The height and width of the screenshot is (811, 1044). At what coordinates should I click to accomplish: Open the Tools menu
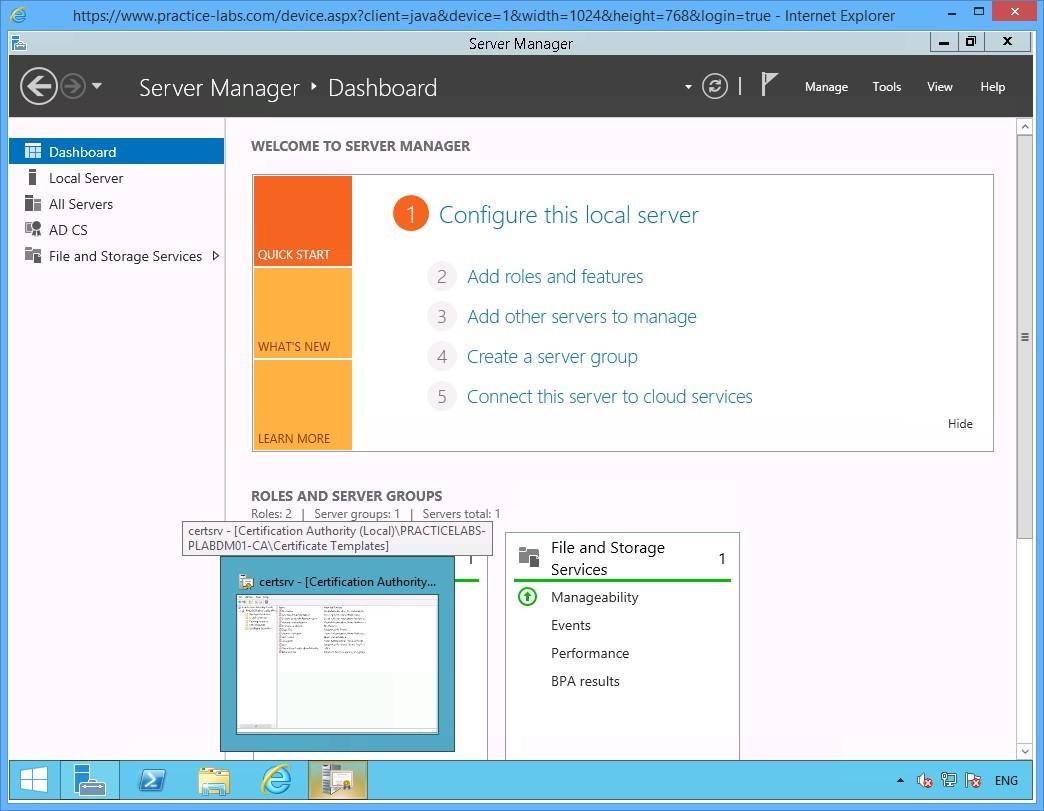(x=887, y=87)
